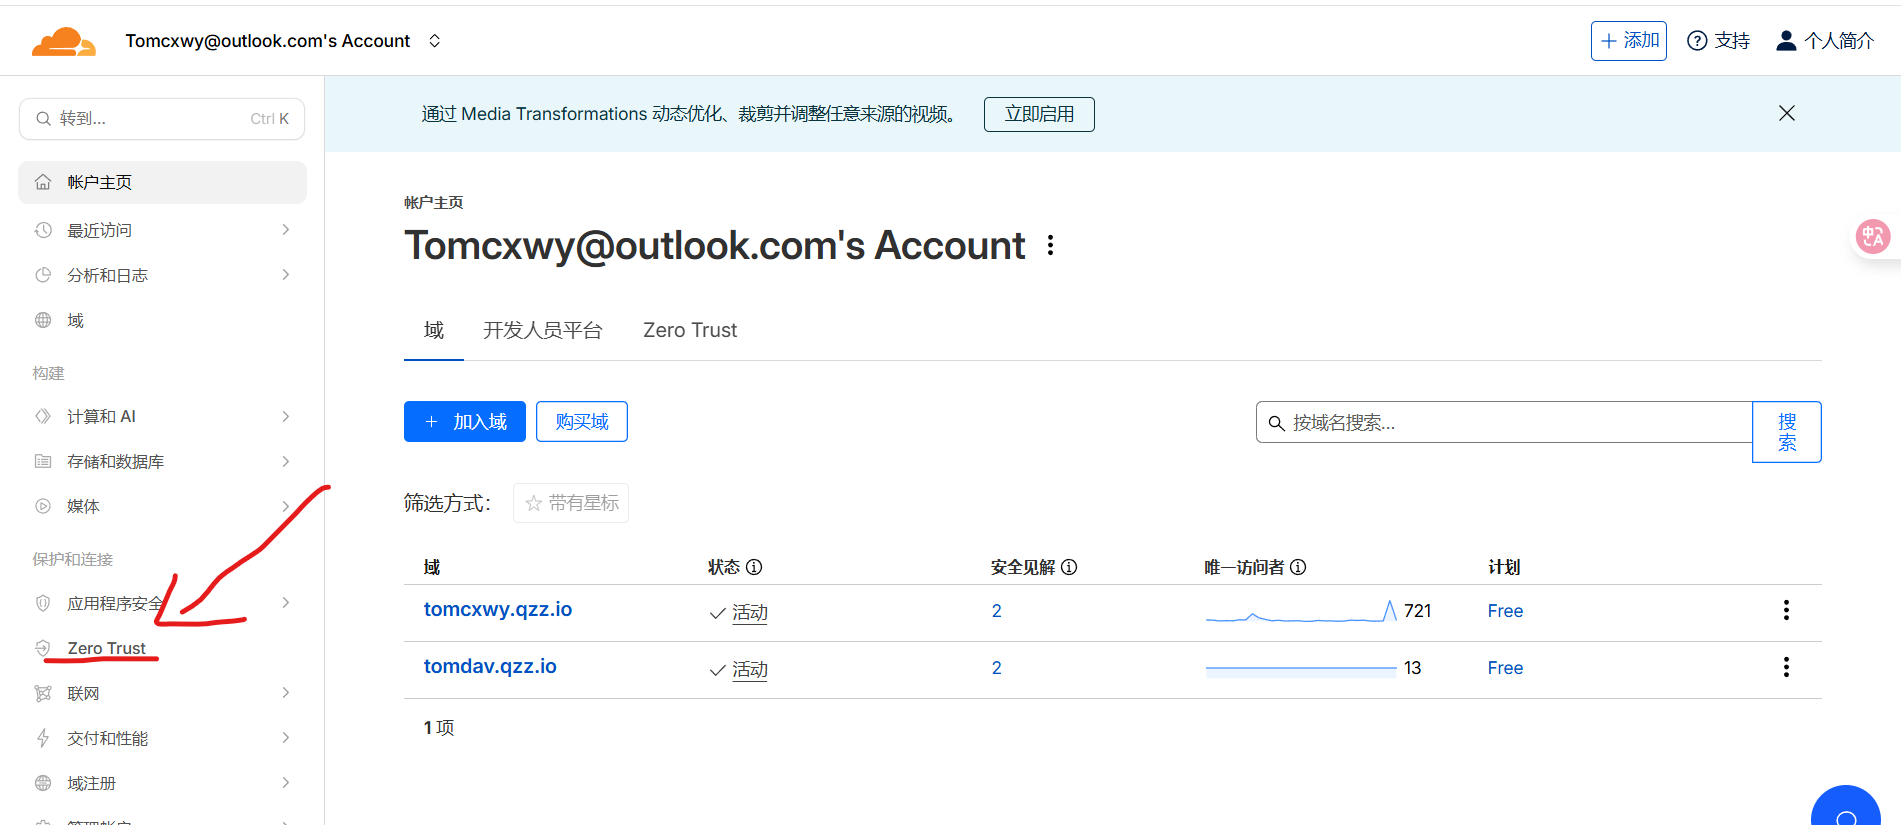The height and width of the screenshot is (825, 1901).
Task: Expand 计算和 AI sidebar section
Action: coord(162,416)
